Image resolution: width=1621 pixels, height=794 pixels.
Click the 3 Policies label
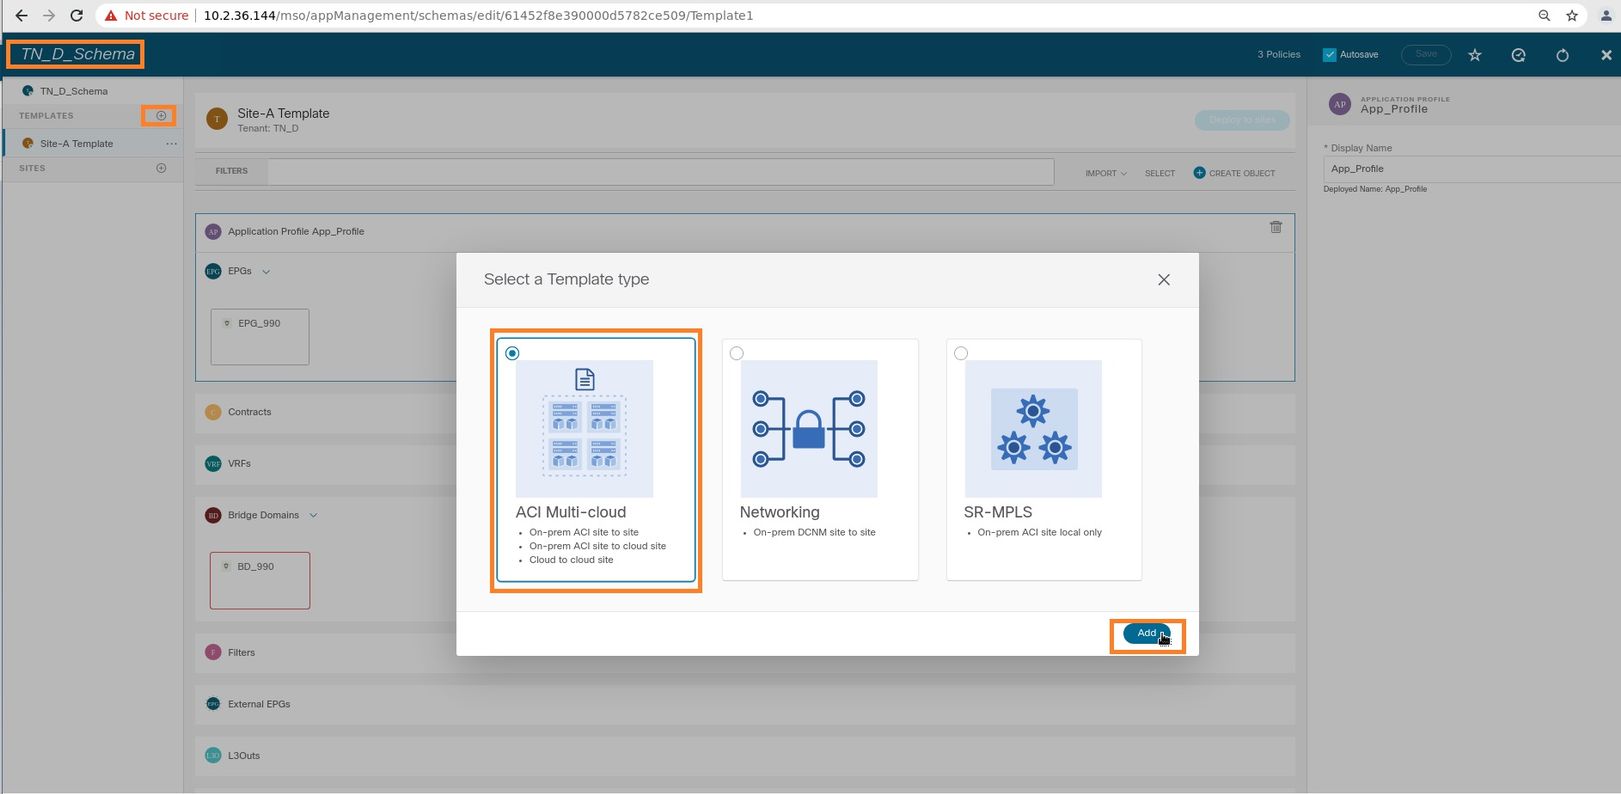[x=1279, y=55]
